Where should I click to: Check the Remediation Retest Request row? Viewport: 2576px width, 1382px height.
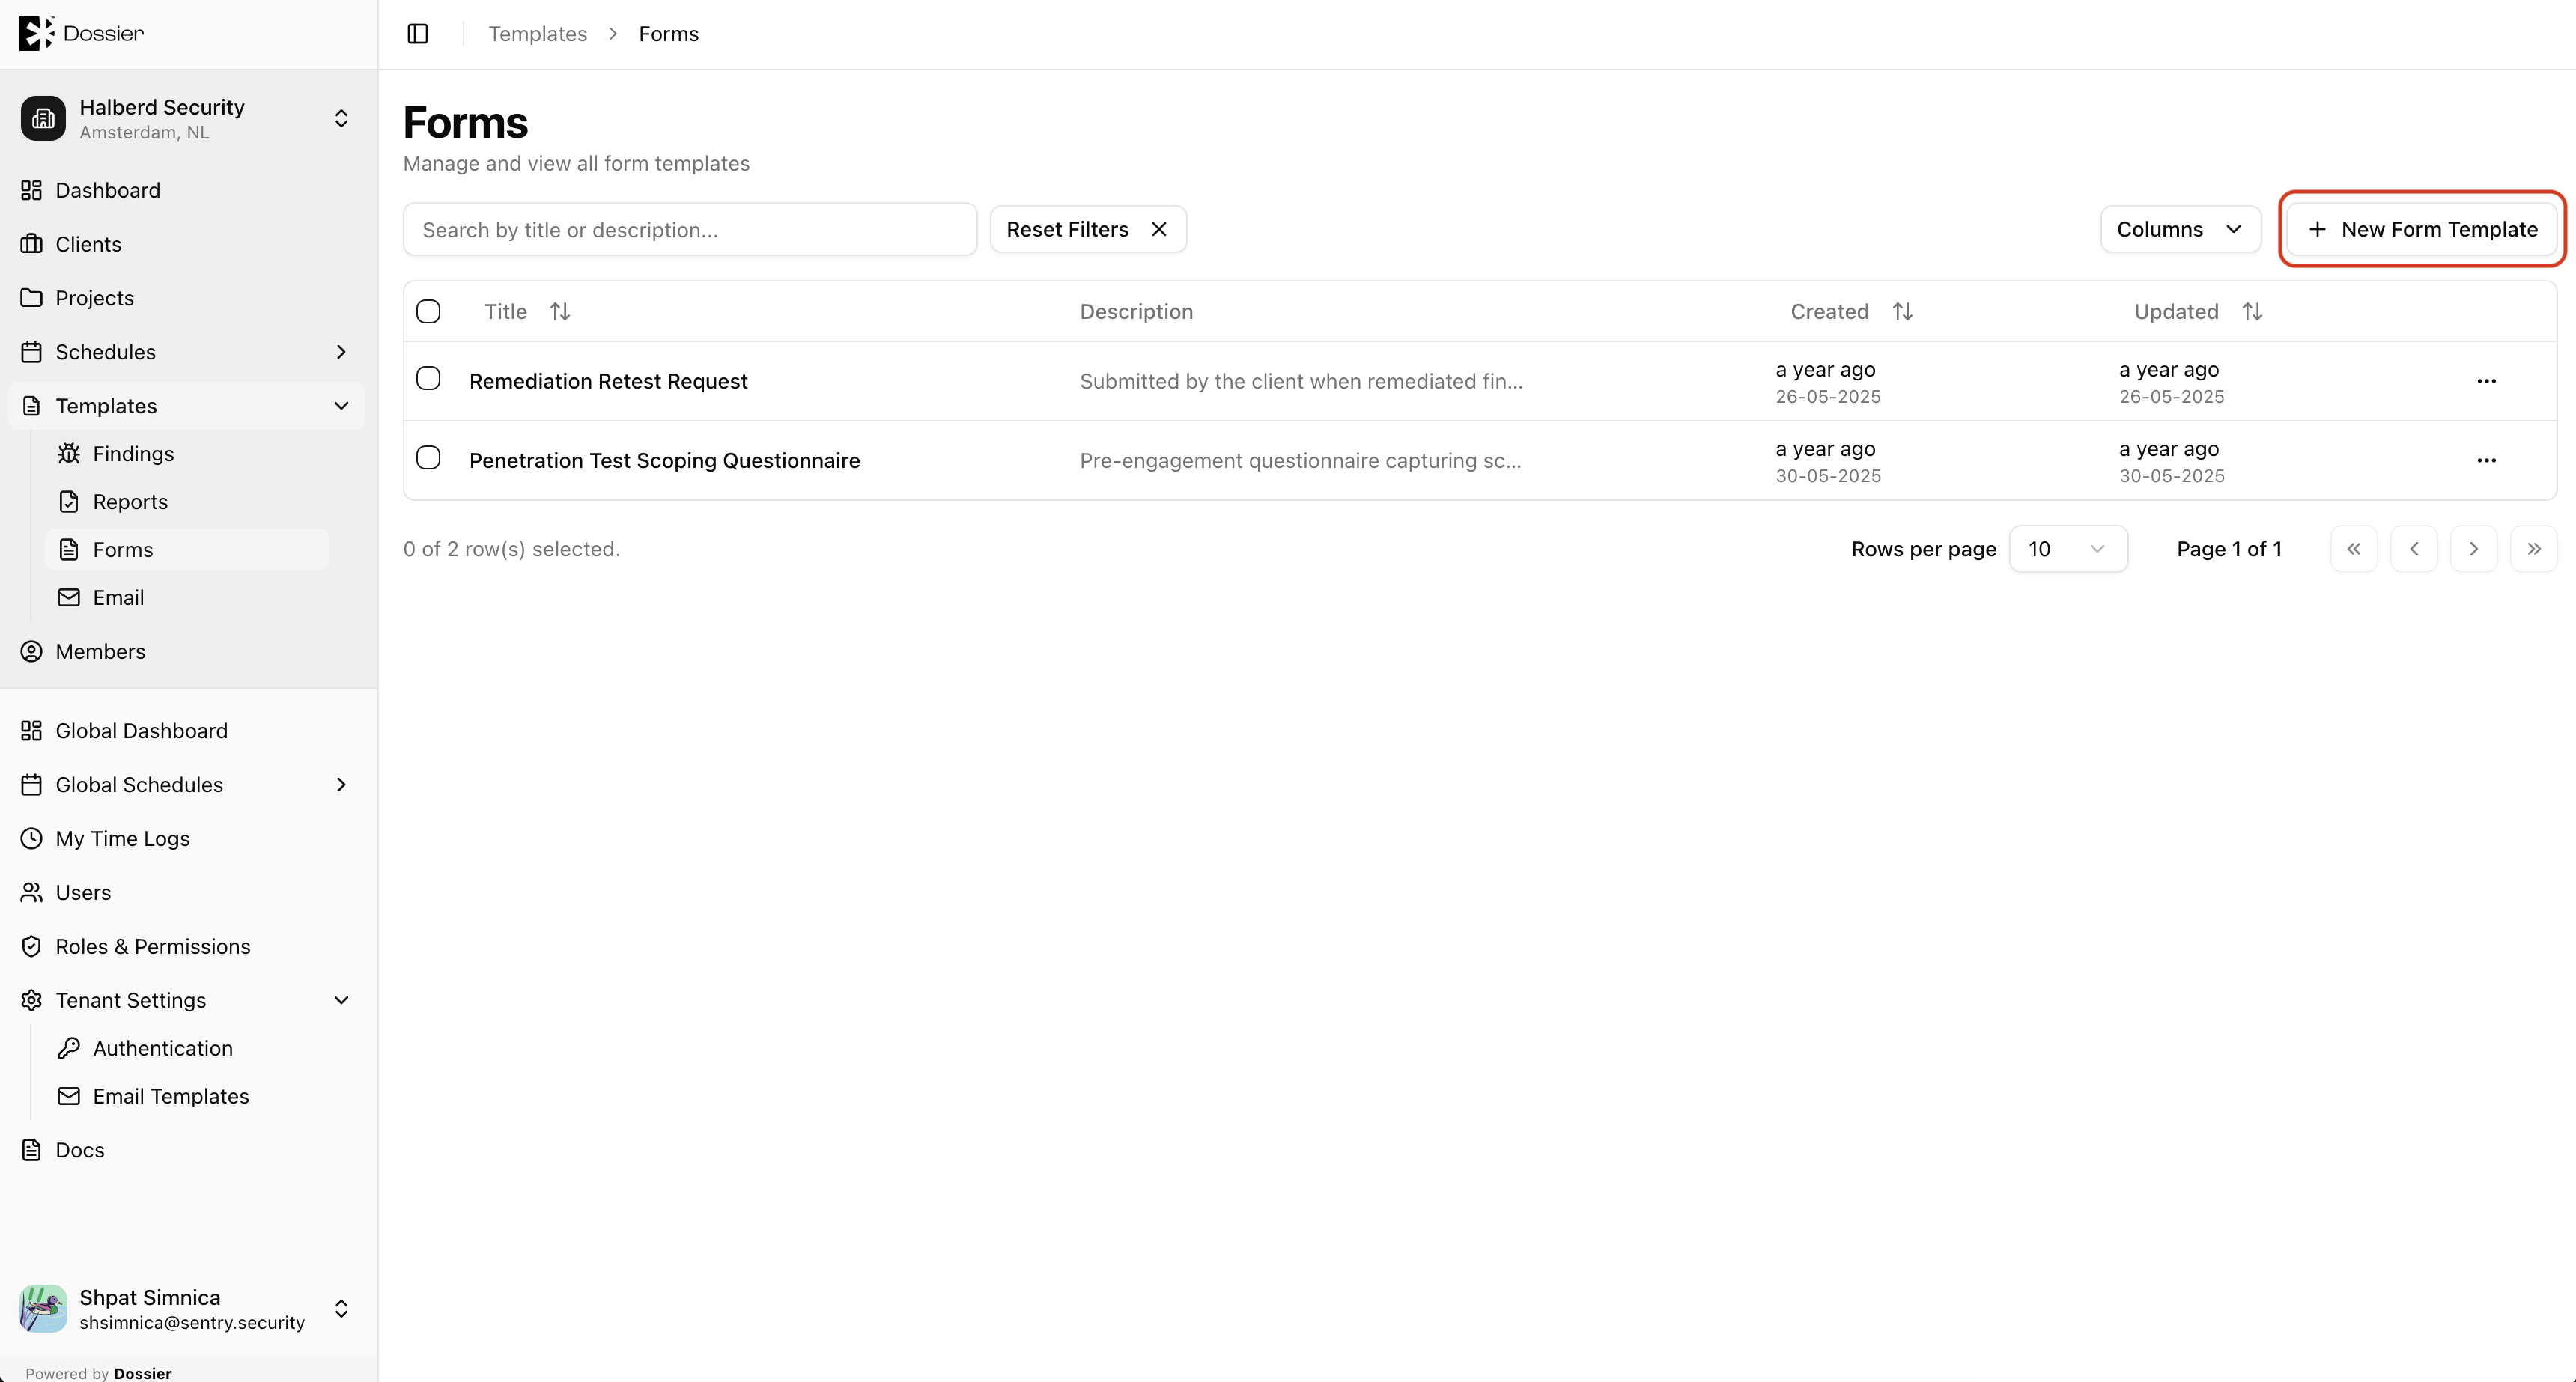pos(428,378)
